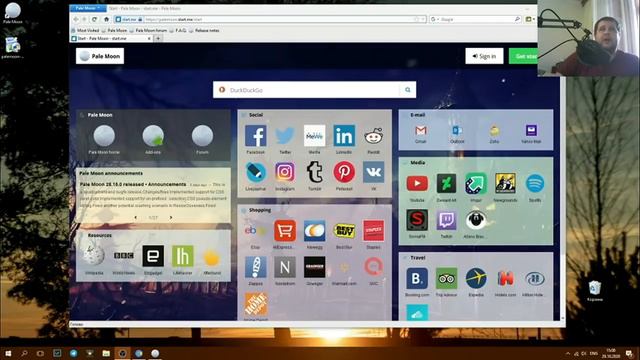Open the Engadget tile in Resources

tap(153, 256)
